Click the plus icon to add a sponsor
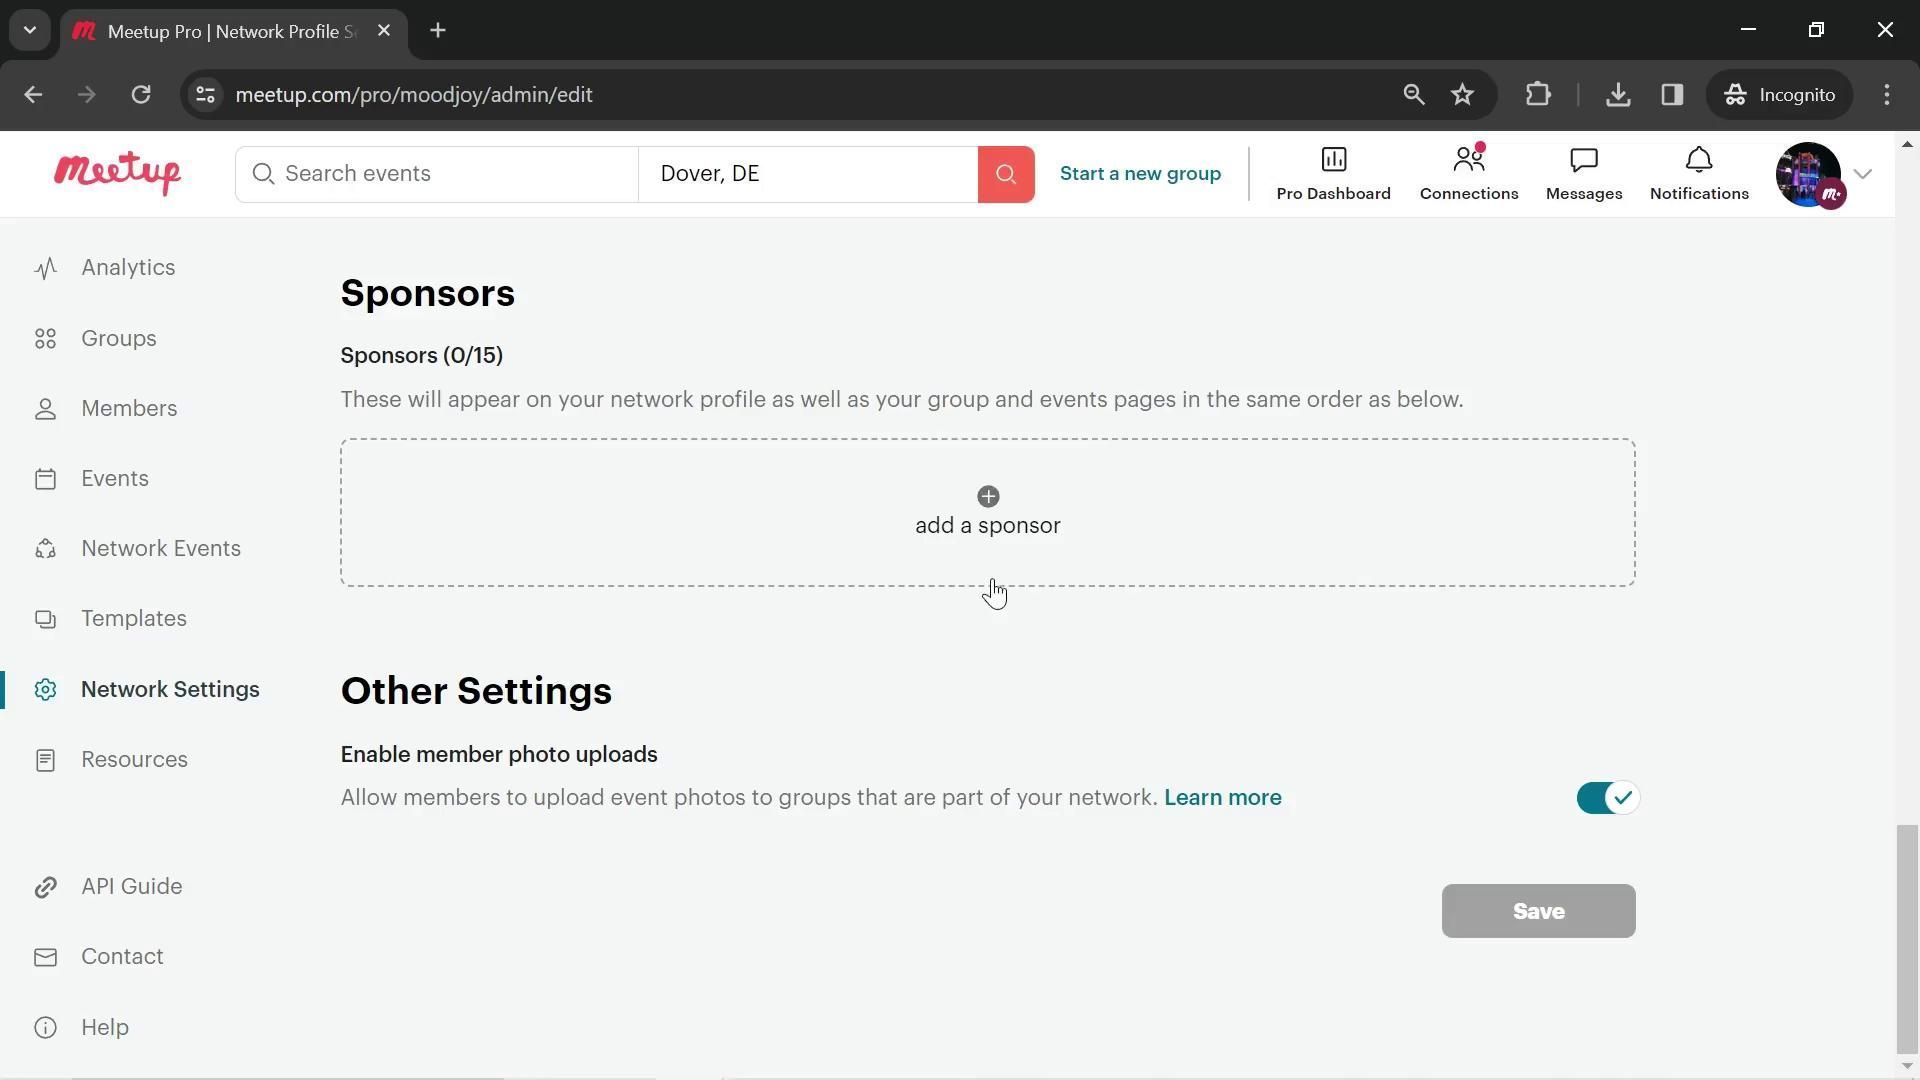Viewport: 1920px width, 1080px height. pos(988,497)
